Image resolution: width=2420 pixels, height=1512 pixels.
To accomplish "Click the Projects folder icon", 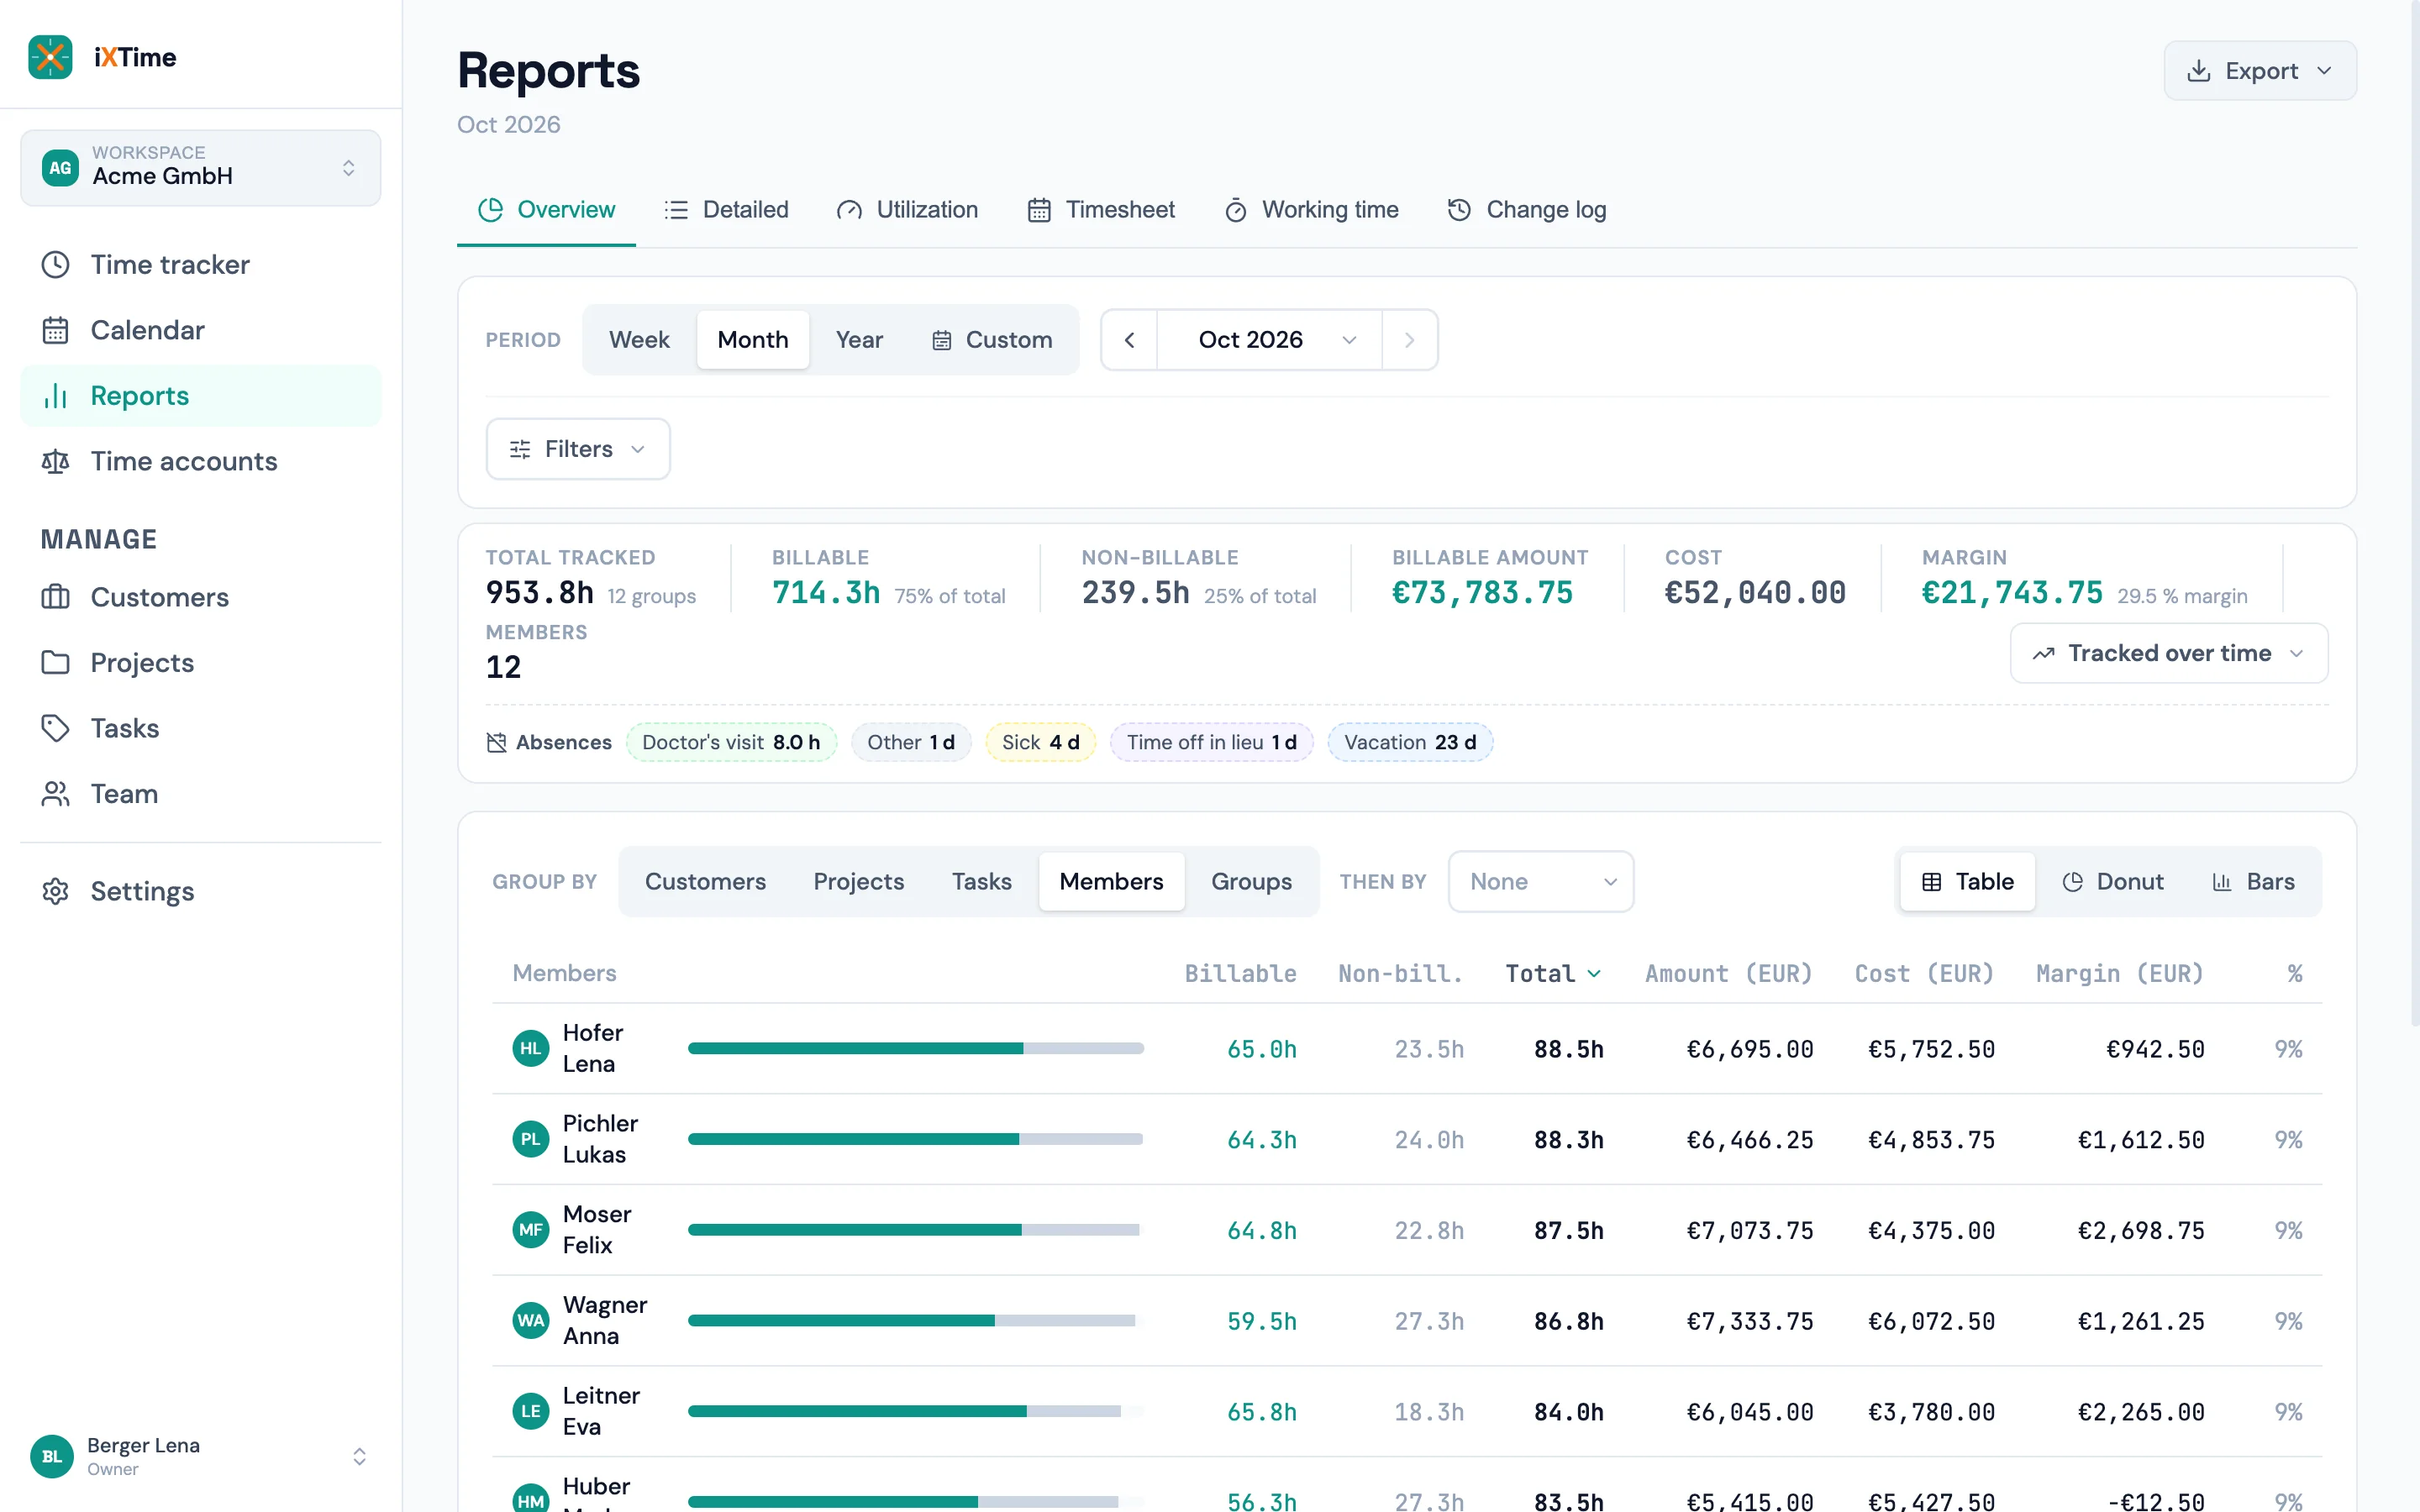I will (x=55, y=662).
